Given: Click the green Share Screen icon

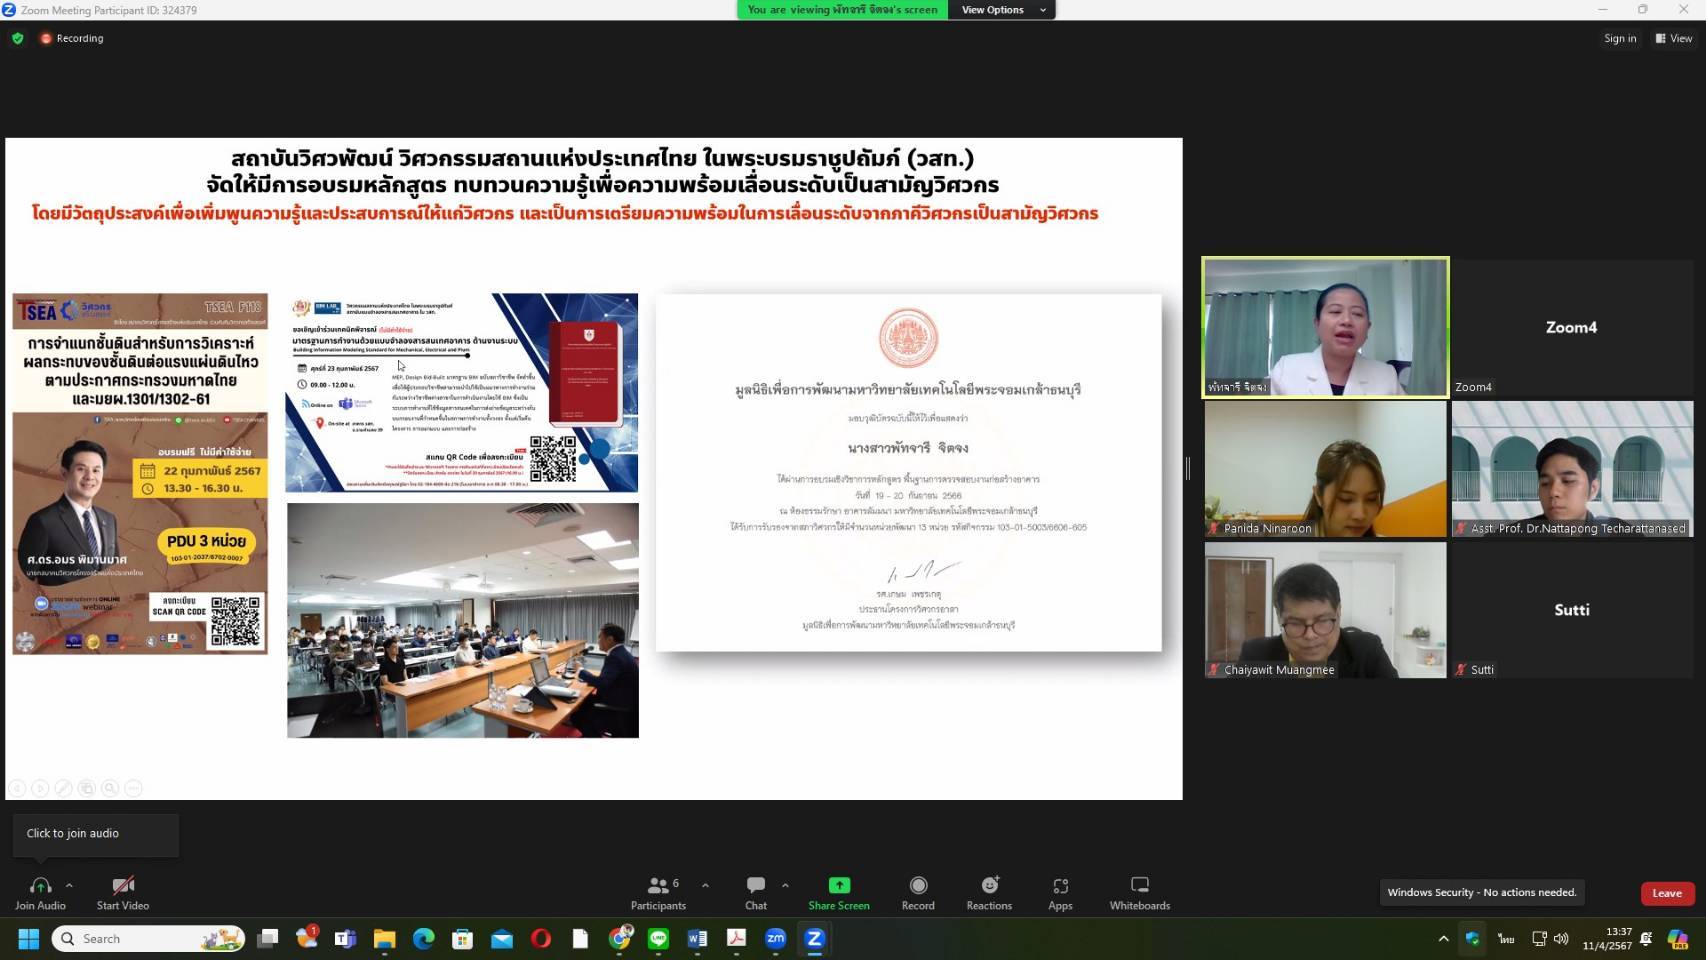Looking at the screenshot, I should [x=838, y=886].
